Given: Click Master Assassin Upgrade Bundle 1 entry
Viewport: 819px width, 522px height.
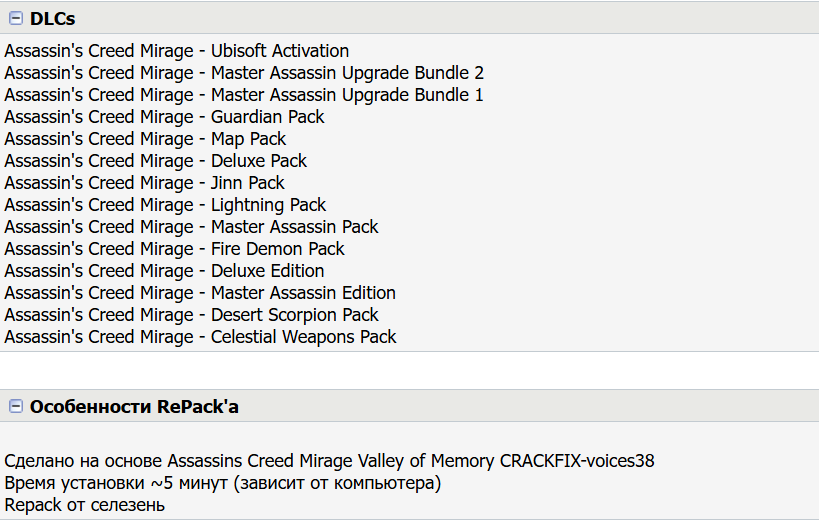Looking at the screenshot, I should 244,95.
